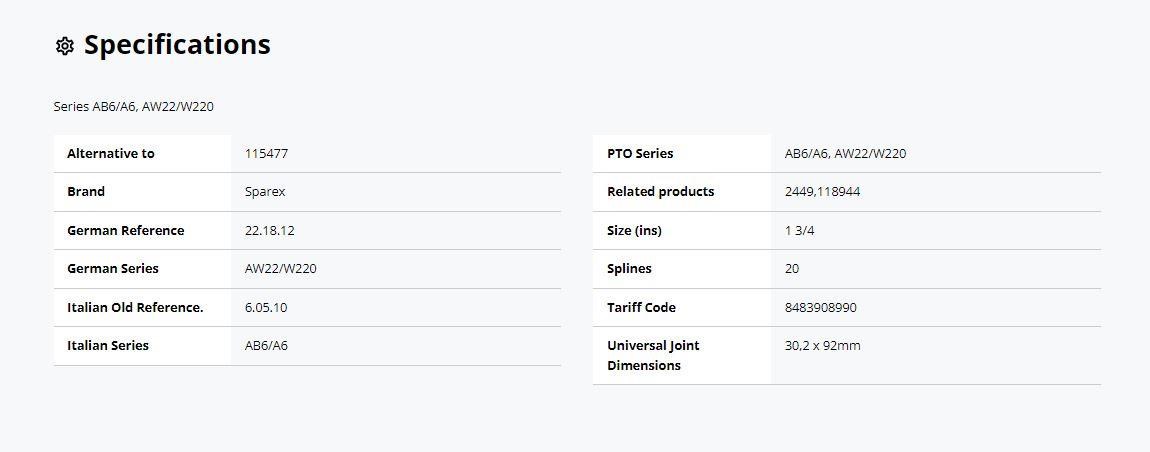This screenshot has height=452, width=1150.
Task: Select the Specifications heading text
Action: 177,45
